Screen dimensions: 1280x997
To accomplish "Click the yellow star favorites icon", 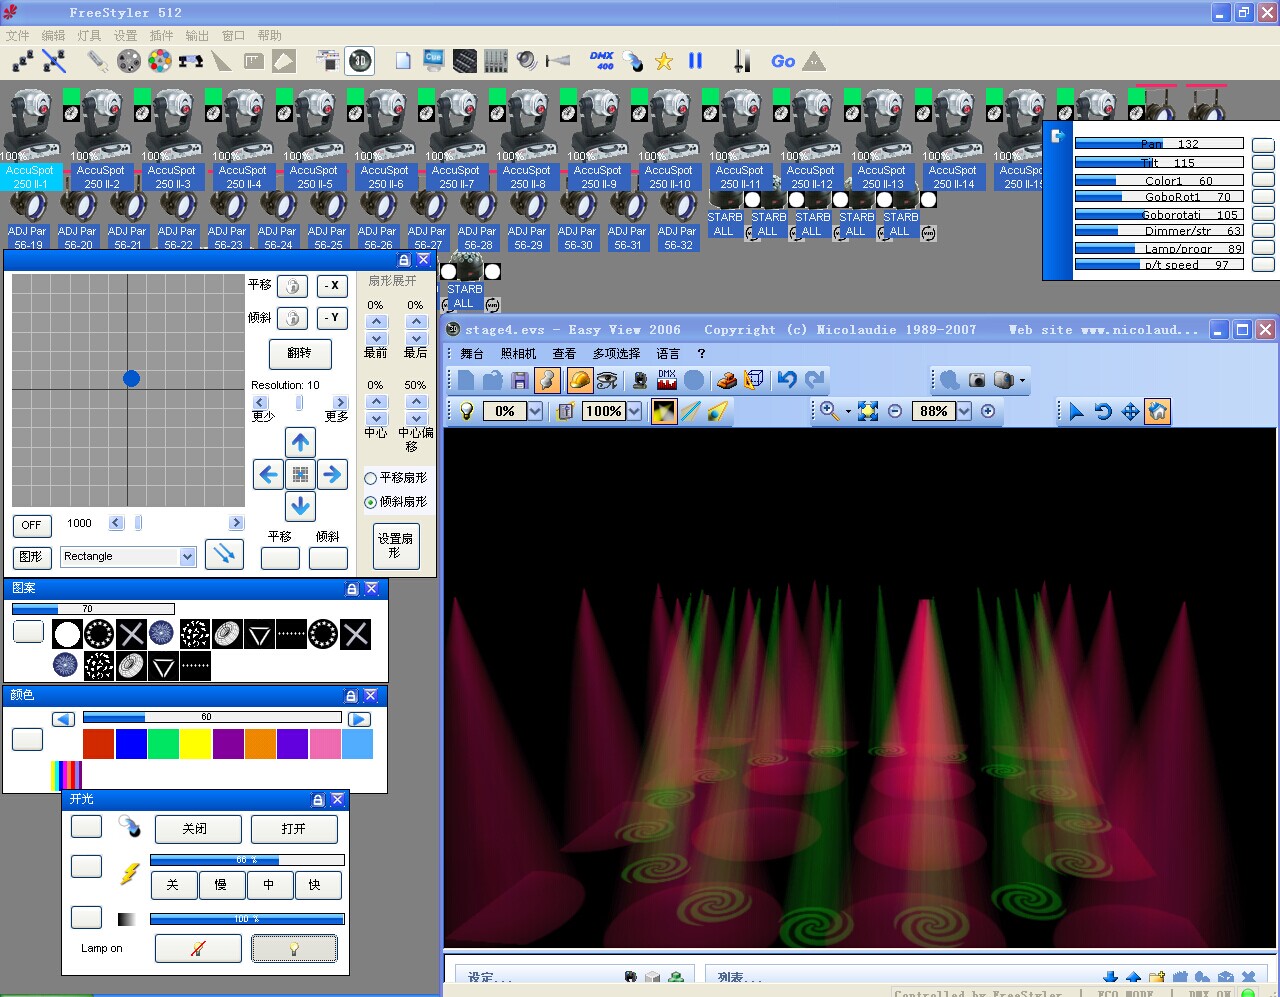I will click(664, 62).
